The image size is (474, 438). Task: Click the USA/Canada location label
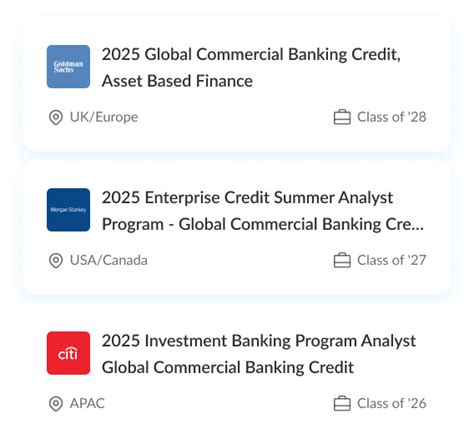tap(109, 260)
